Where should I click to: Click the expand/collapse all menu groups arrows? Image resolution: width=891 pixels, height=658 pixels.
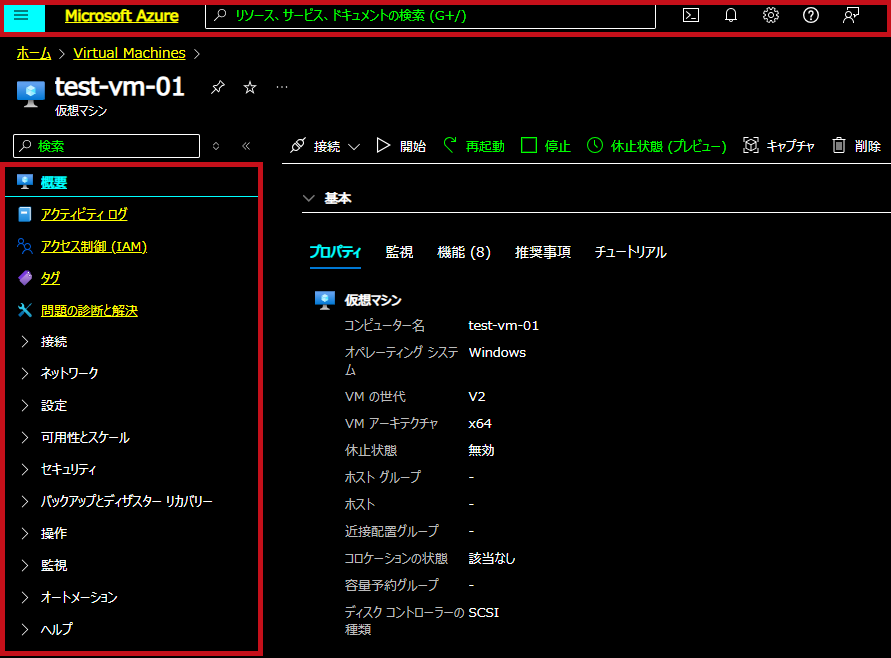click(x=216, y=146)
